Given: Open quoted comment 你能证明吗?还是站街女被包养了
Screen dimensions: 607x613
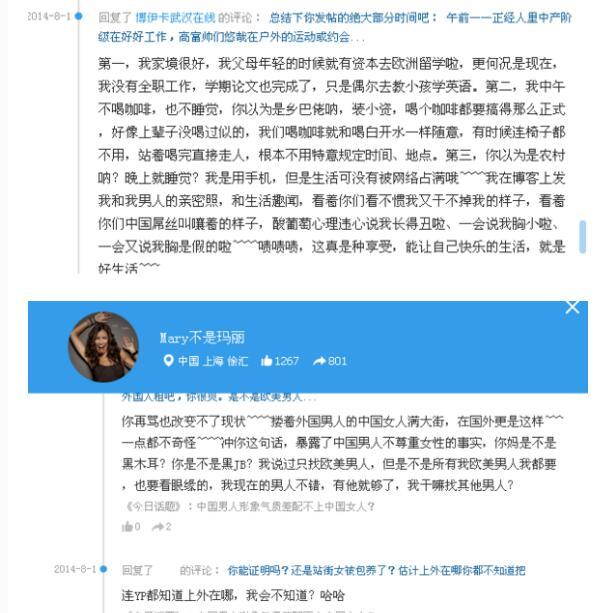Looking at the screenshot, I should coord(376,570).
